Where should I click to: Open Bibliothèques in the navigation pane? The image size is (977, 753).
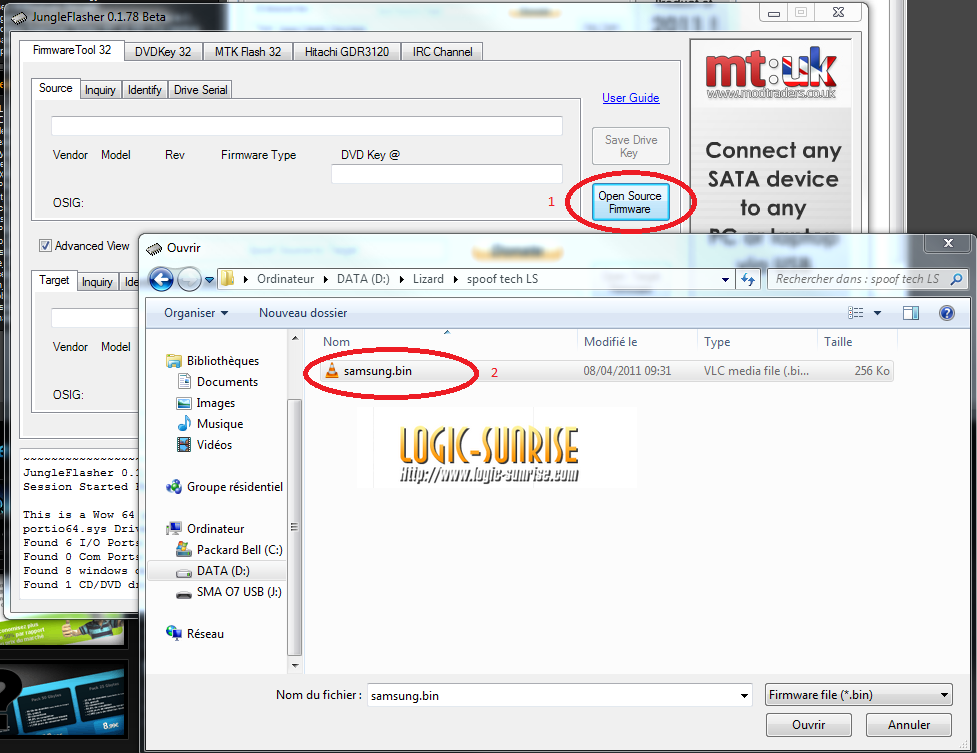coord(222,361)
